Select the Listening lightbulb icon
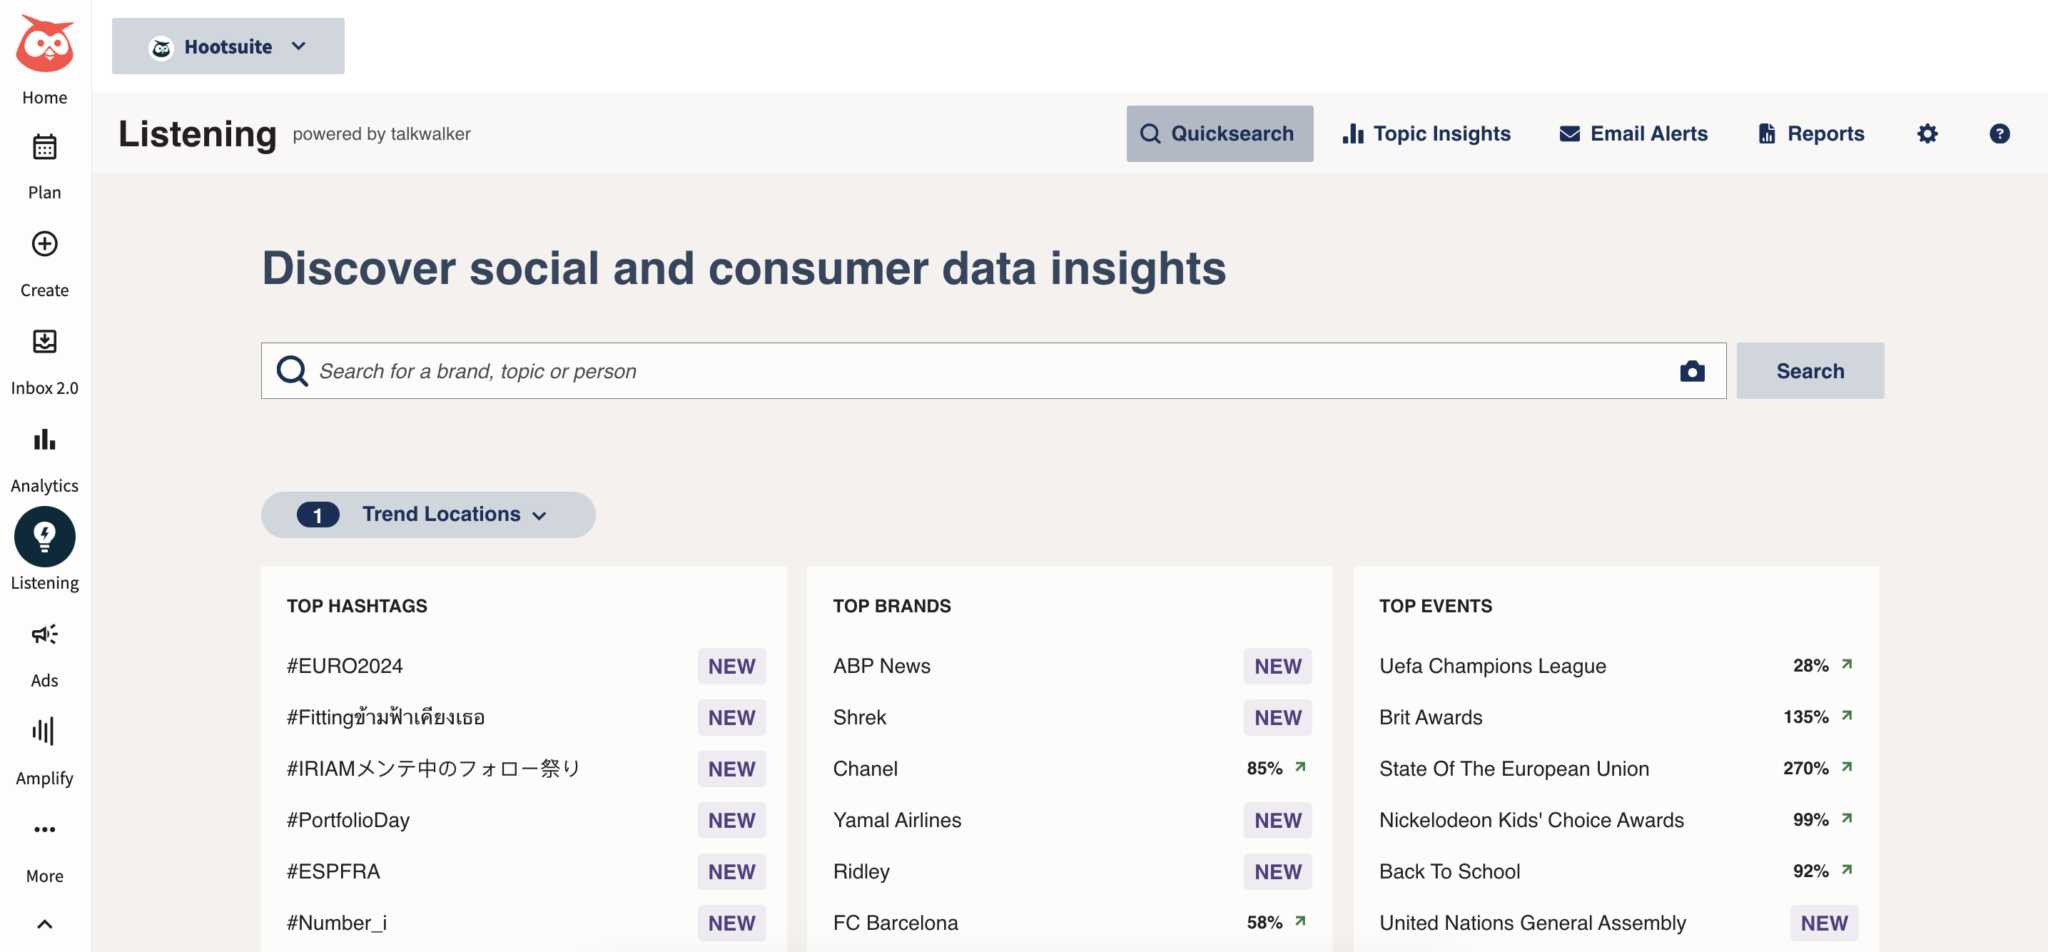Image resolution: width=2048 pixels, height=952 pixels. click(44, 536)
